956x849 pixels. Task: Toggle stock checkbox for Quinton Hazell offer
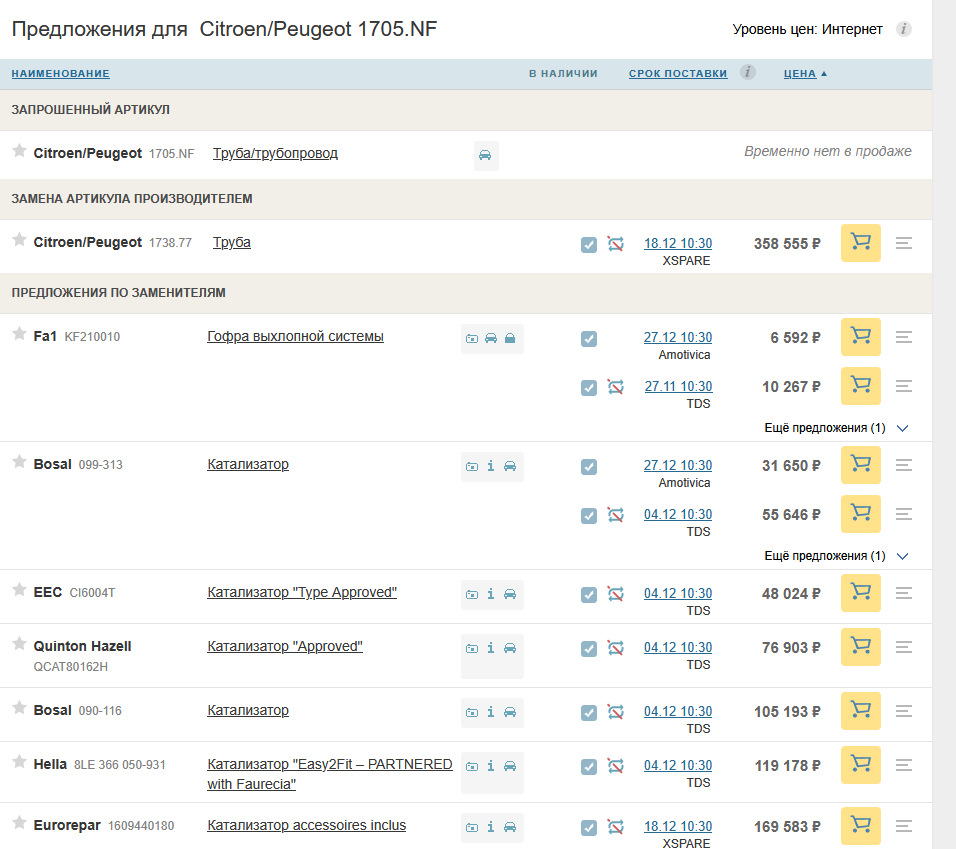pos(589,649)
